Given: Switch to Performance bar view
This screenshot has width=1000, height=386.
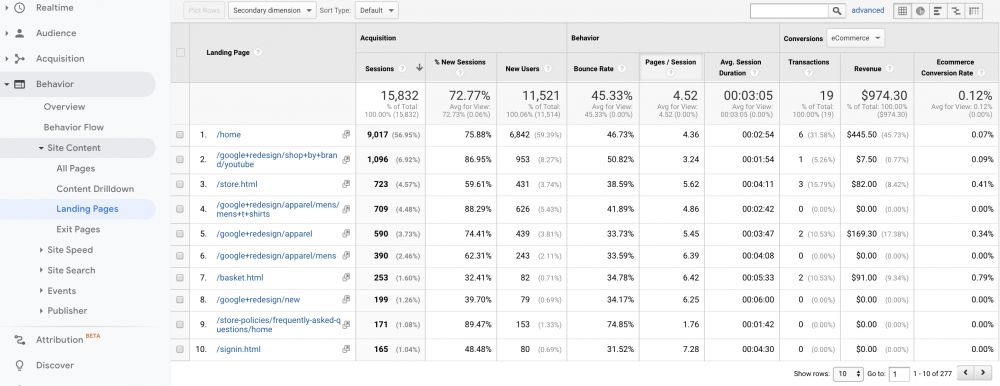Looking at the screenshot, I should (938, 11).
